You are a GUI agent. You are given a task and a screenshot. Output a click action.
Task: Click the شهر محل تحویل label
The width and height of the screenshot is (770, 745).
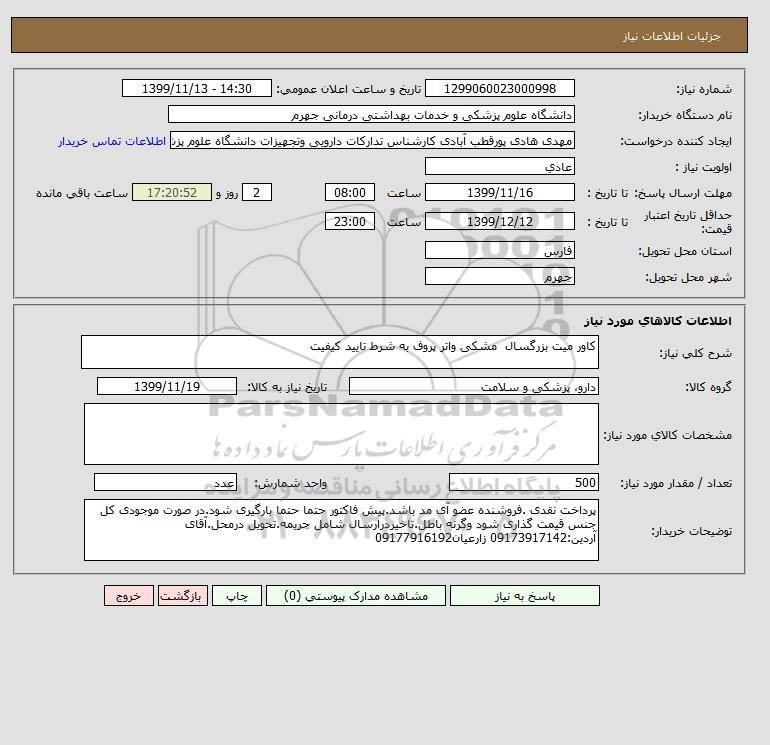(688, 277)
